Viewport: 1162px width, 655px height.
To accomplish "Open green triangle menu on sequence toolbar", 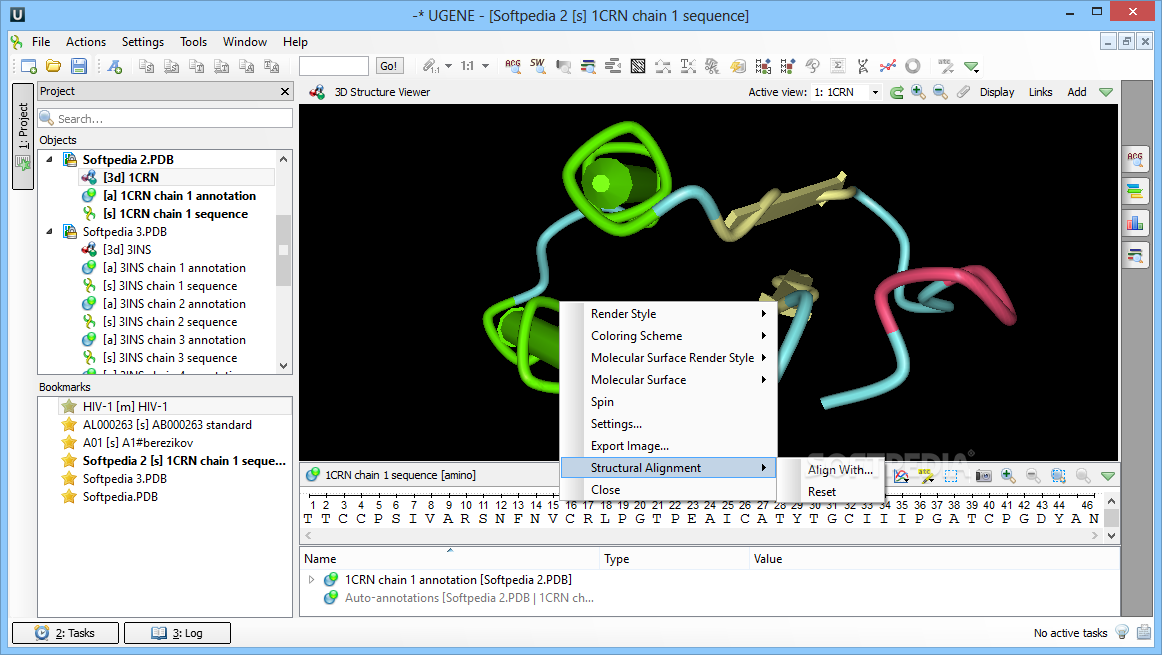I will pos(1107,476).
